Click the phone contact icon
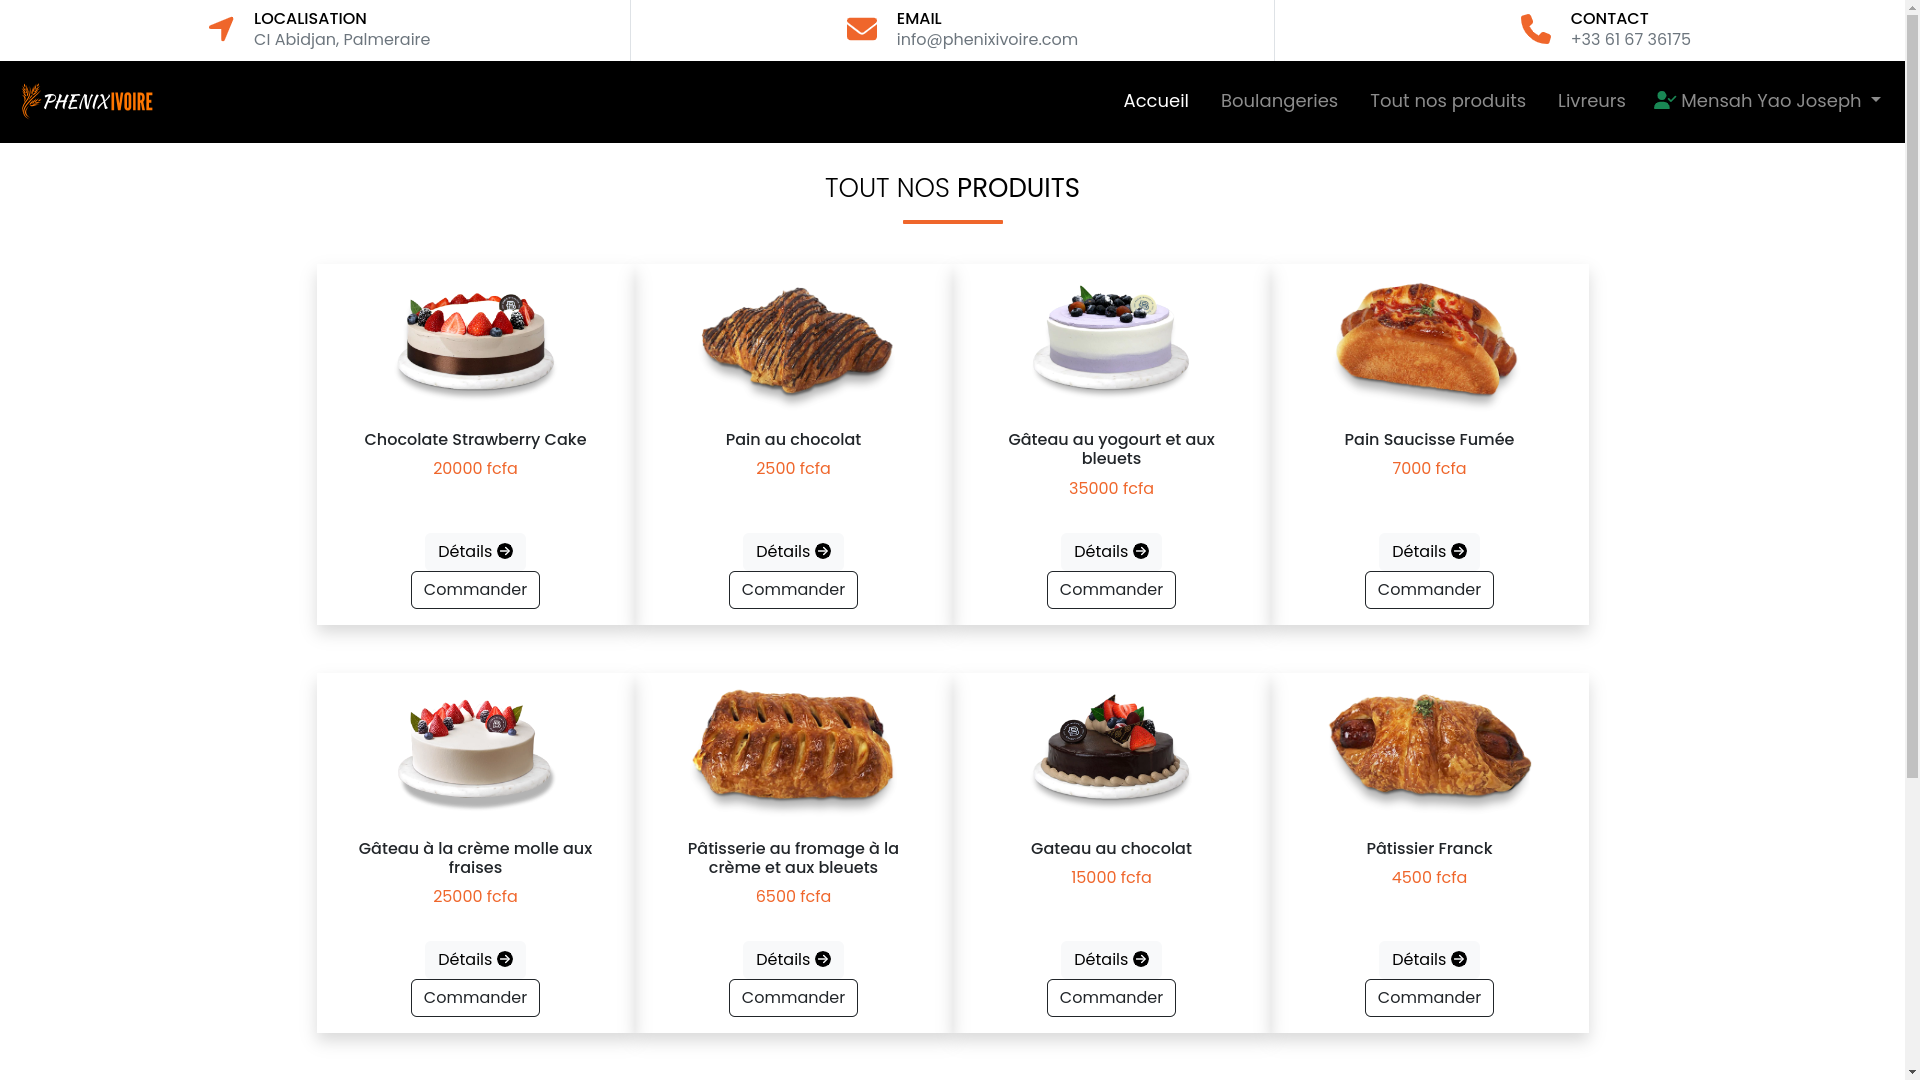1920x1080 pixels. tap(1535, 29)
